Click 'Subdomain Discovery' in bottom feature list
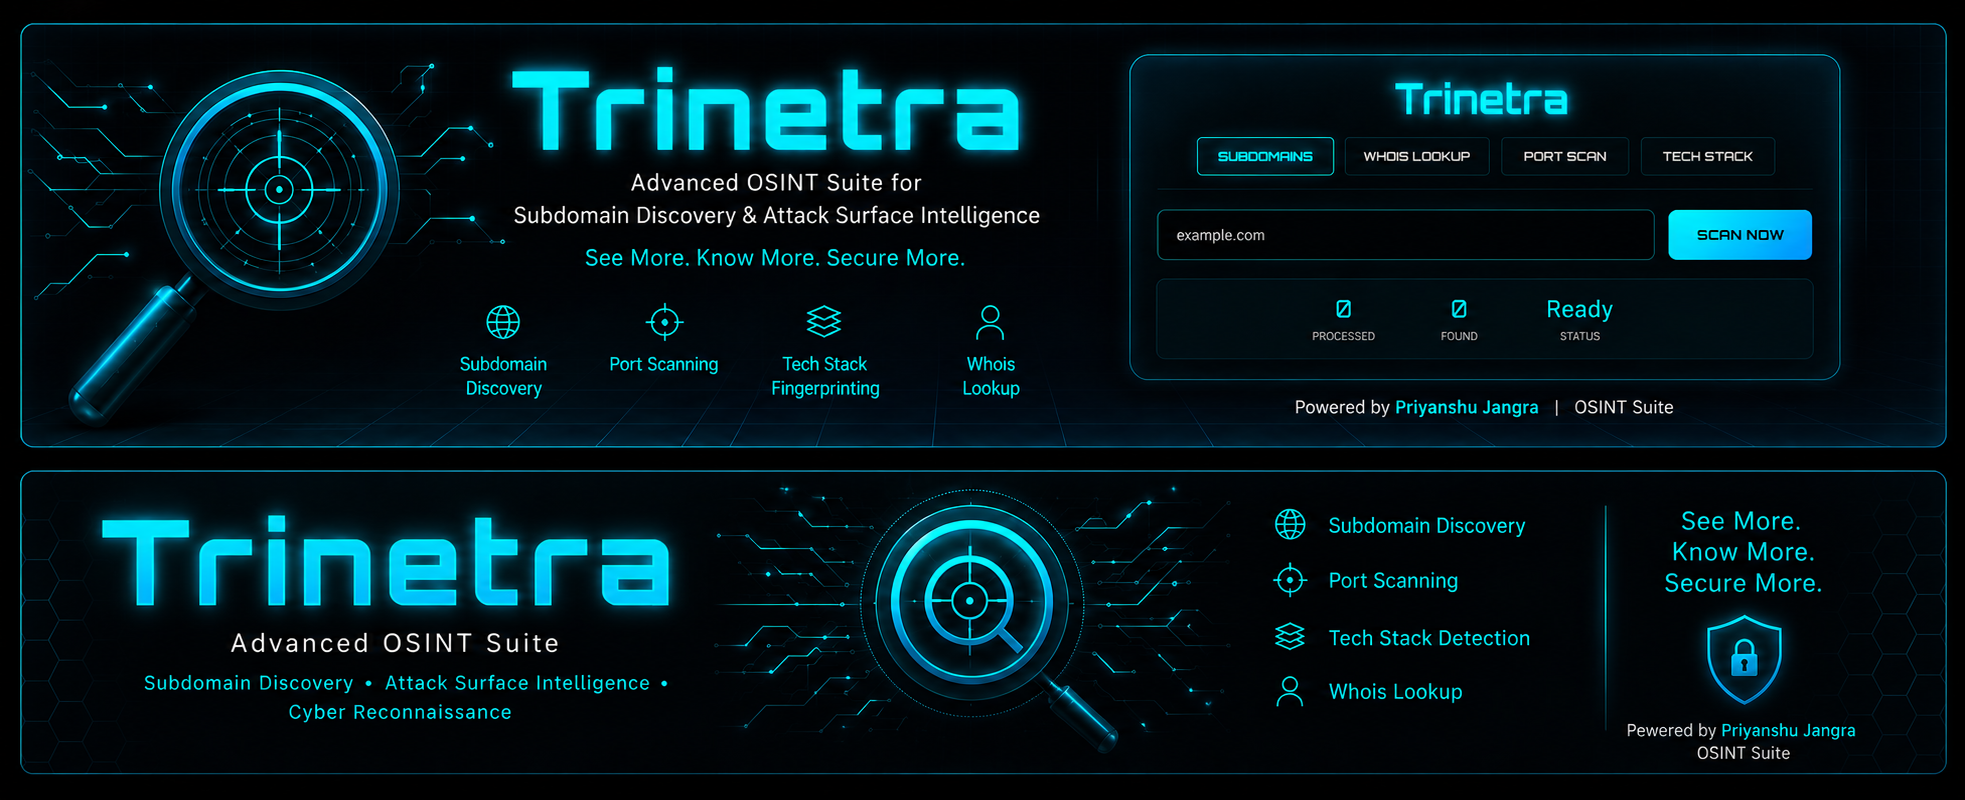Screen dimensions: 1965x800 coord(1427,526)
